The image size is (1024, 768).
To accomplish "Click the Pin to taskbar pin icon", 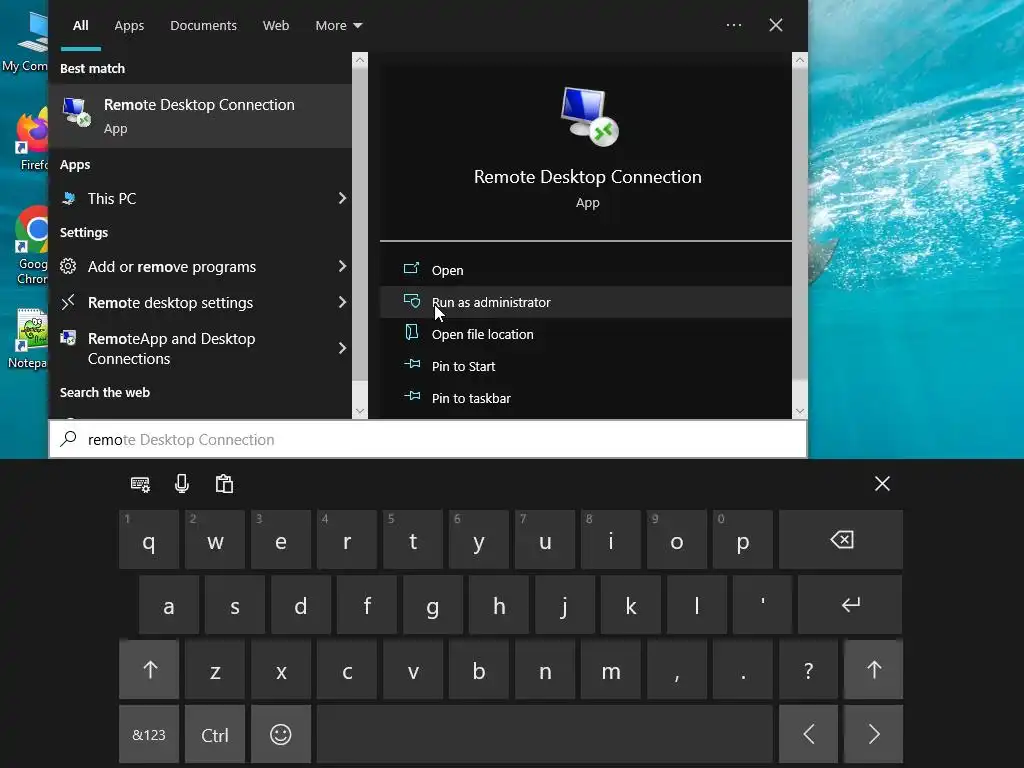I will click(x=412, y=396).
